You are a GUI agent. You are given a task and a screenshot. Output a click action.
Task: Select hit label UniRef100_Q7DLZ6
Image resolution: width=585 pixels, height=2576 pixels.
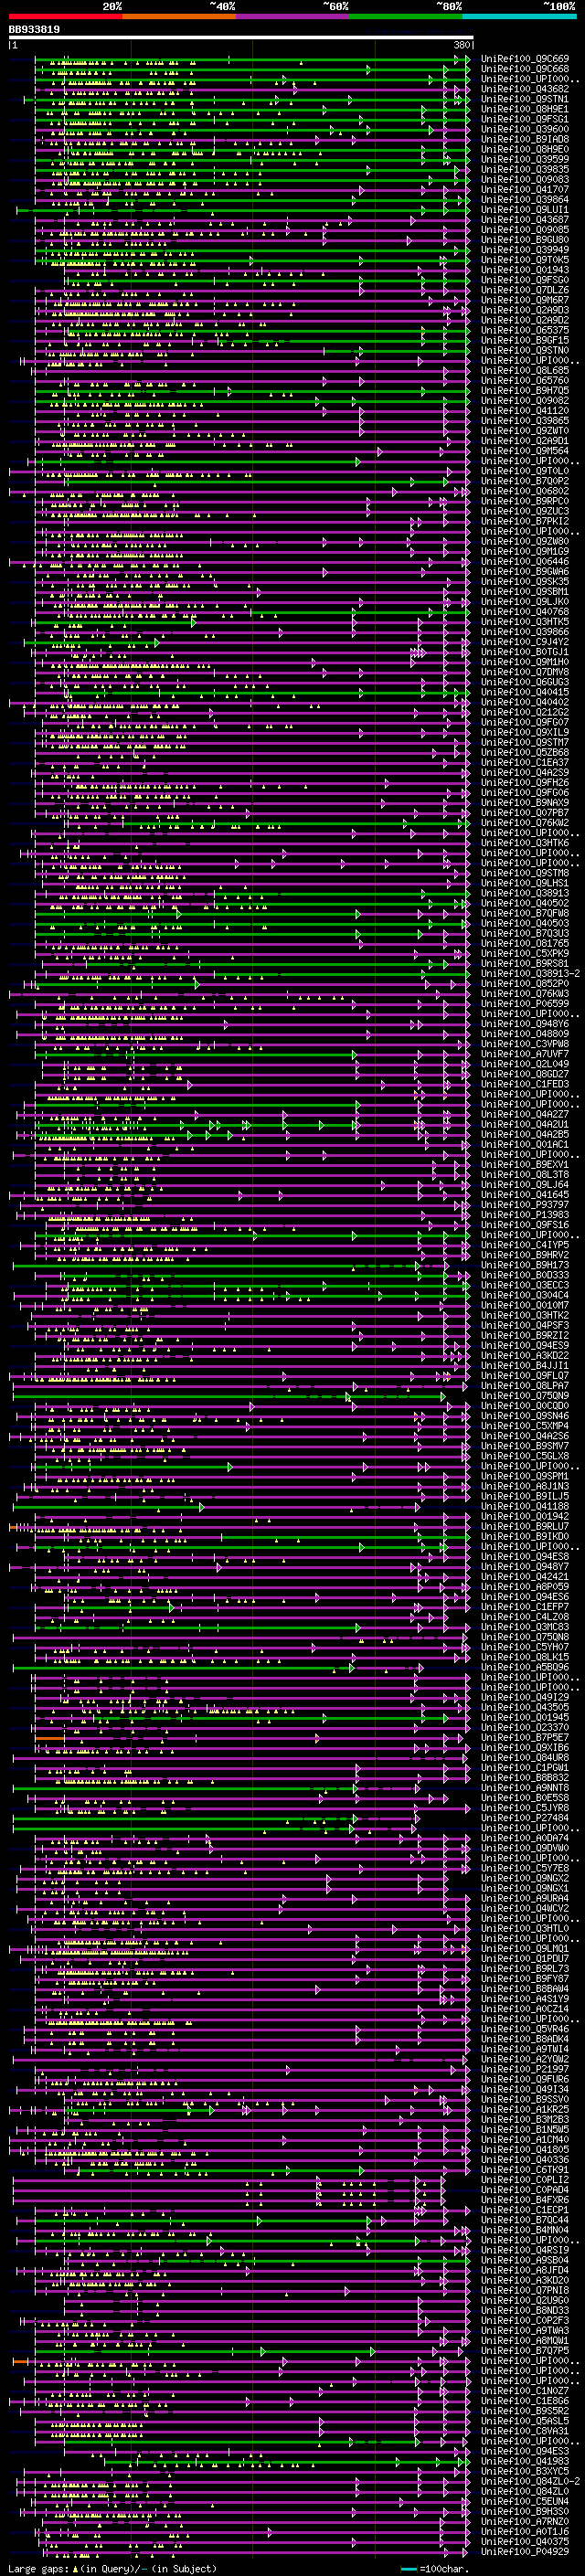click(525, 290)
